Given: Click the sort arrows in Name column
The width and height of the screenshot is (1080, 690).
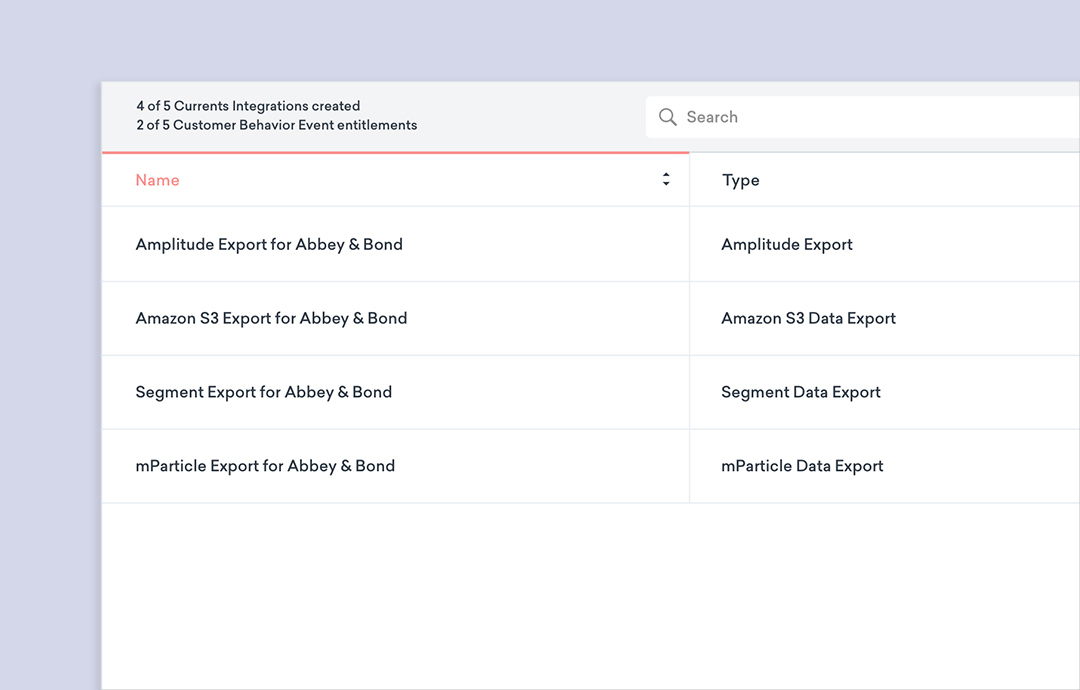Looking at the screenshot, I should click(x=666, y=180).
